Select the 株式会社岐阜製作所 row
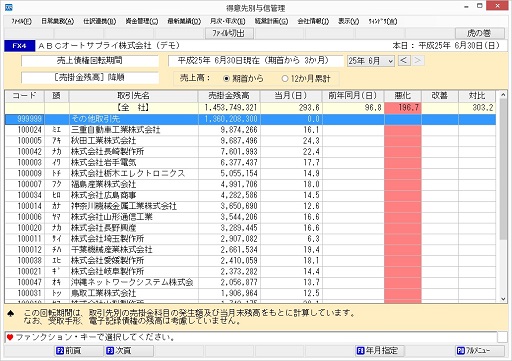The height and width of the screenshot is (361, 512). point(250,271)
